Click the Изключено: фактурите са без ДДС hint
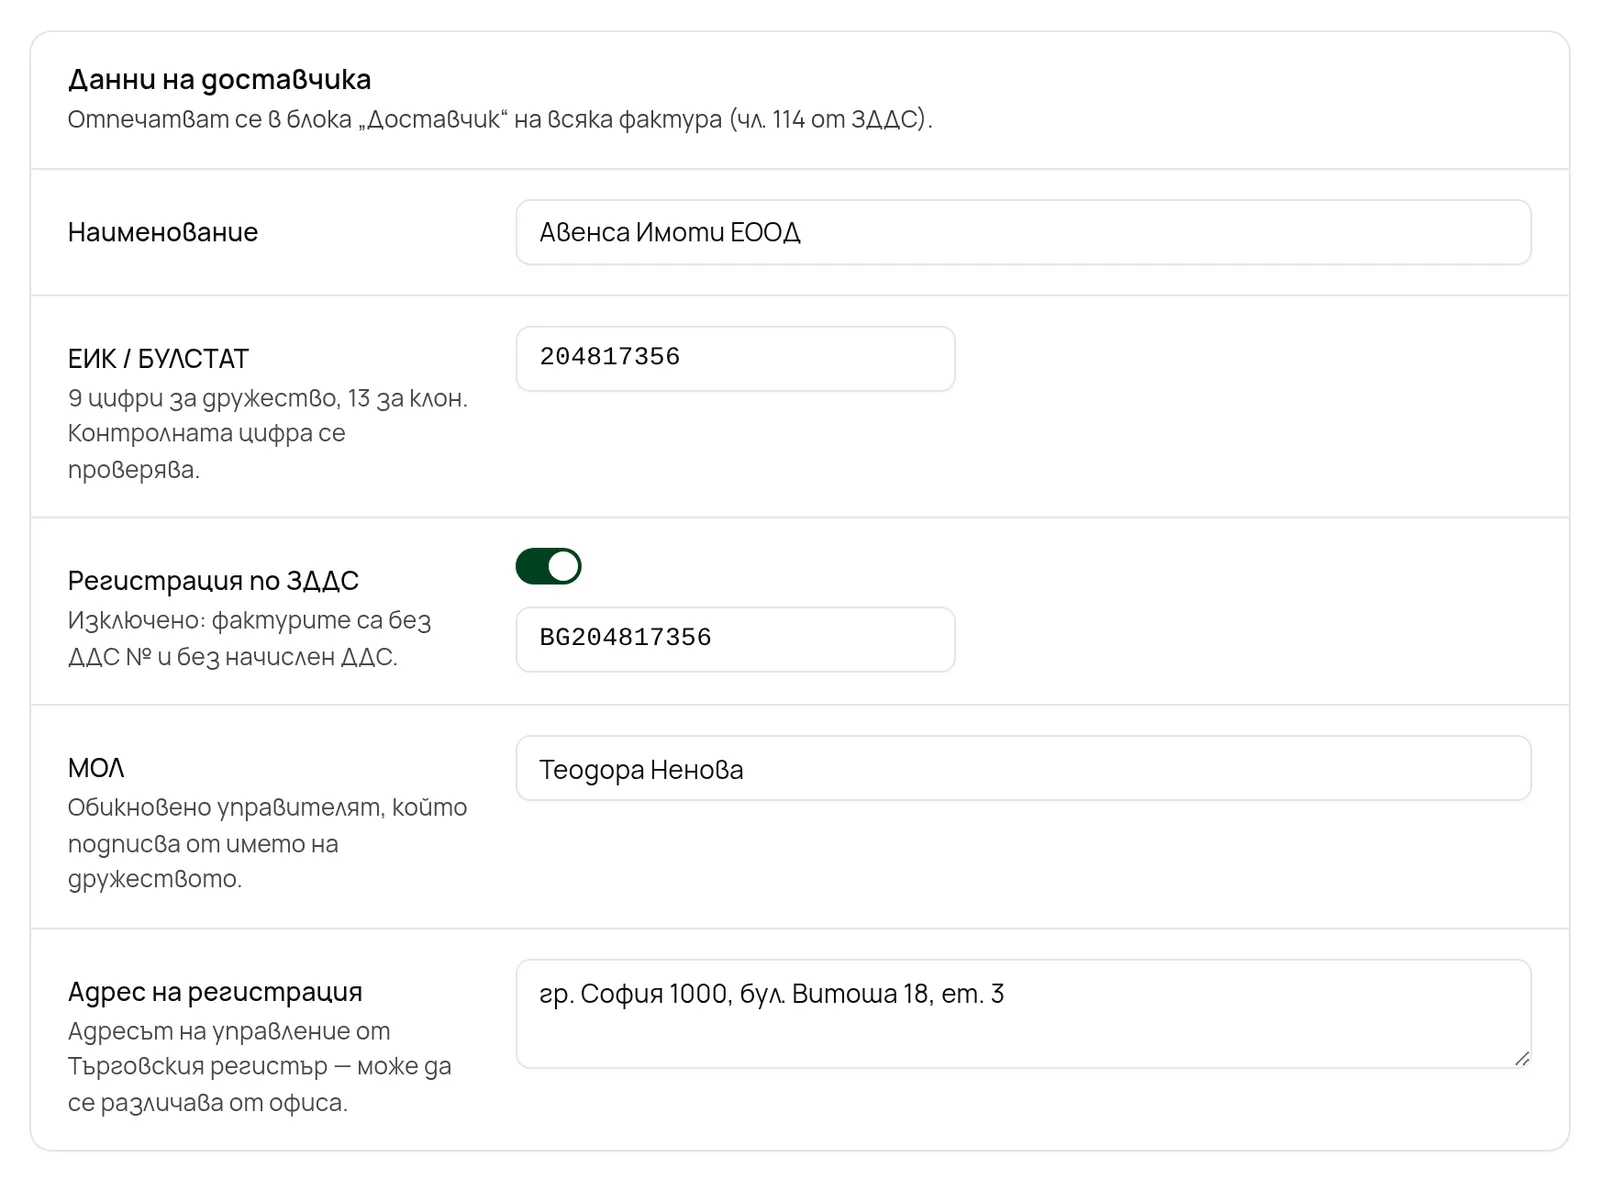 click(249, 638)
